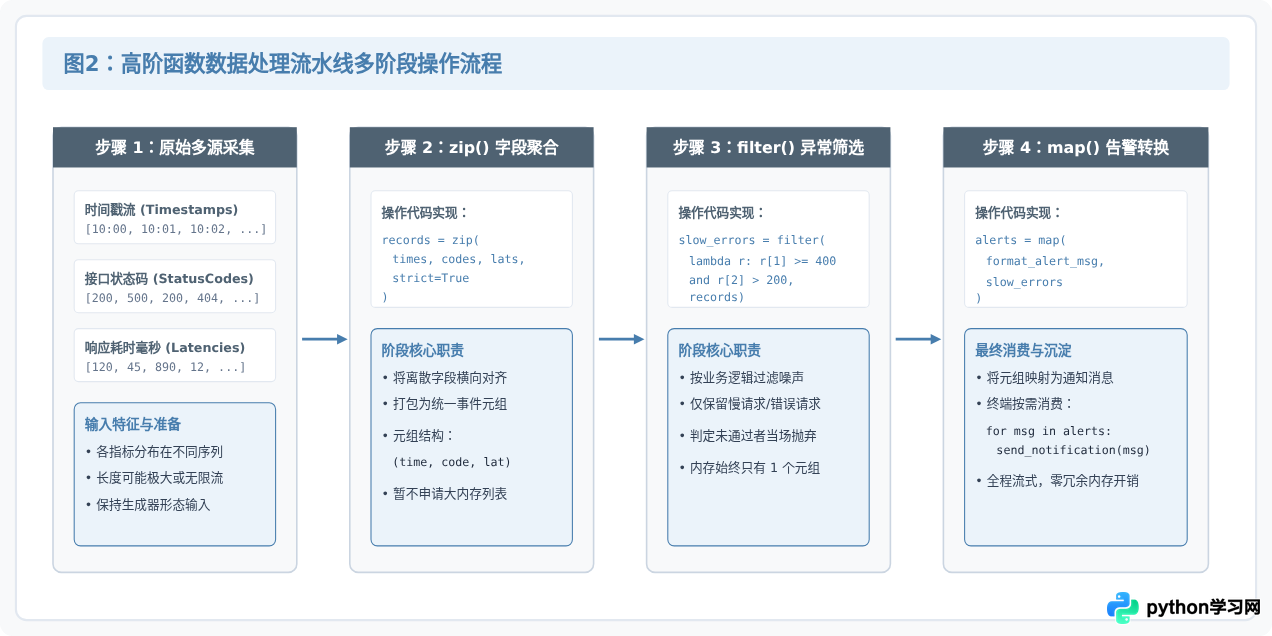Viewport: 1272px width, 636px height.
Task: Click the '[120, 45, 890, 12, ...]' sample list
Action: (x=165, y=367)
